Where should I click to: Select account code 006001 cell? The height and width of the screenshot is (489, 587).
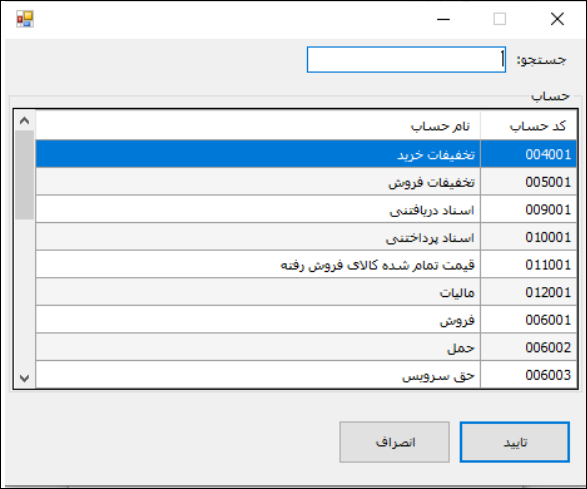coord(529,320)
